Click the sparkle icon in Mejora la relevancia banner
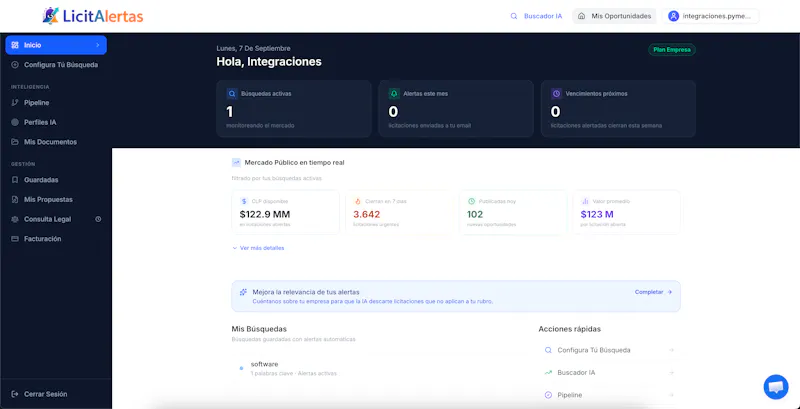The height and width of the screenshot is (409, 800). [x=243, y=292]
